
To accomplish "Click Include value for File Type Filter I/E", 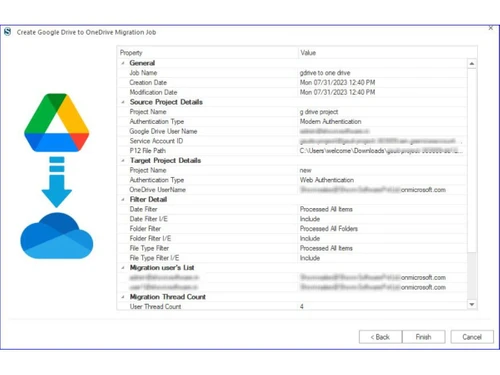I will 310,258.
